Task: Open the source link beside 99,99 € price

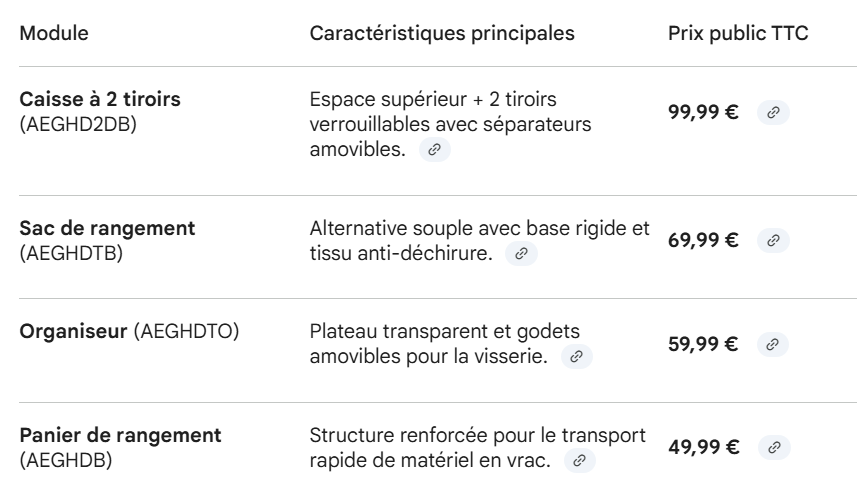Action: [x=772, y=113]
